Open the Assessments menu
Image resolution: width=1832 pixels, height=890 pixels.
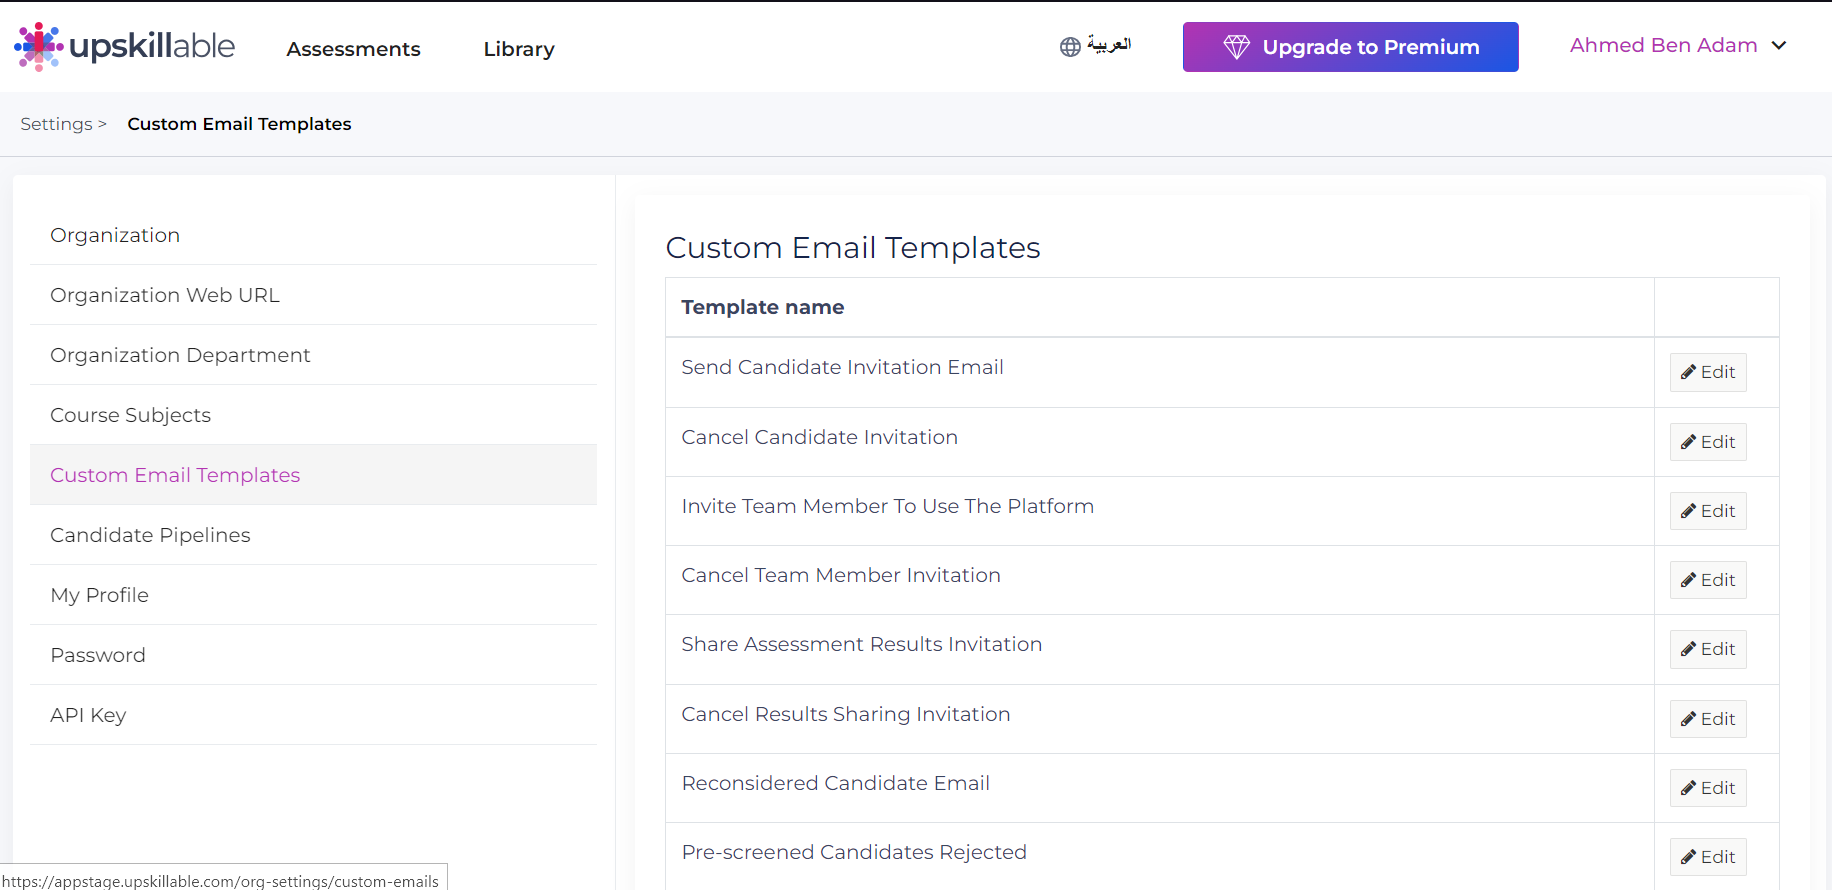tap(353, 49)
